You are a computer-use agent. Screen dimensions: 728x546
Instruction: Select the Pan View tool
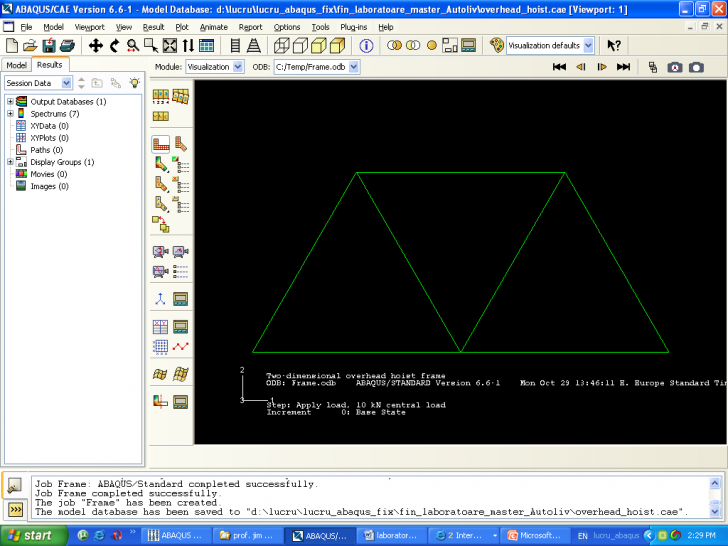pyautogui.click(x=96, y=45)
